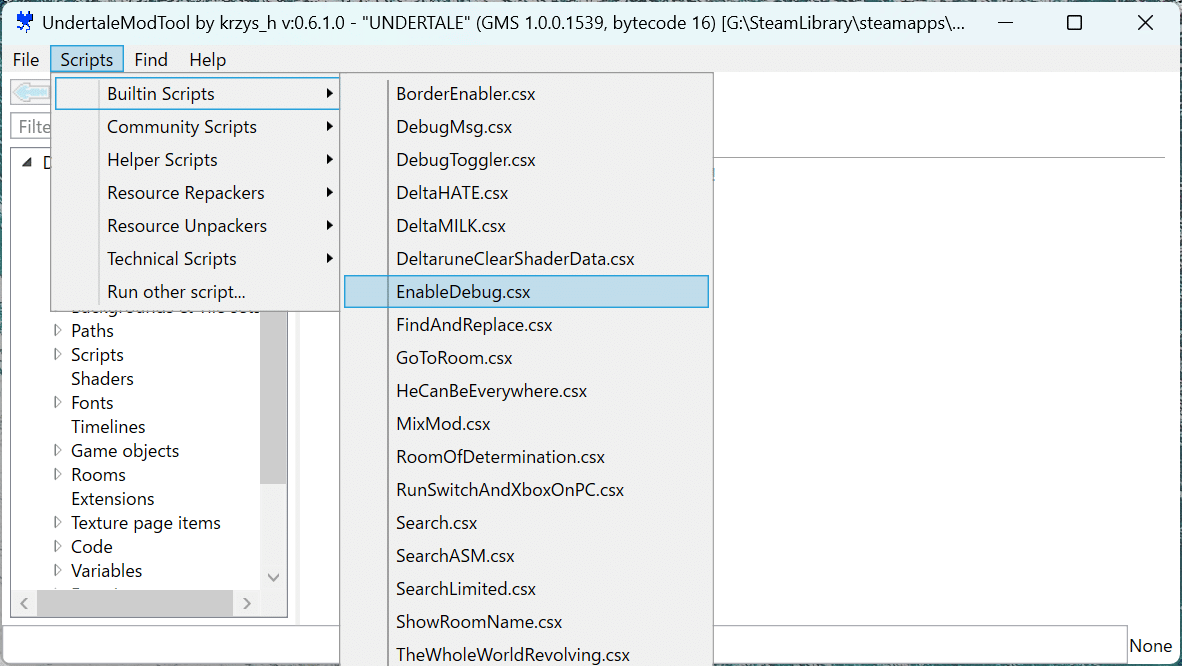Screen dimensions: 1182x666
Task: Select Game objects in the tree
Action: point(125,451)
